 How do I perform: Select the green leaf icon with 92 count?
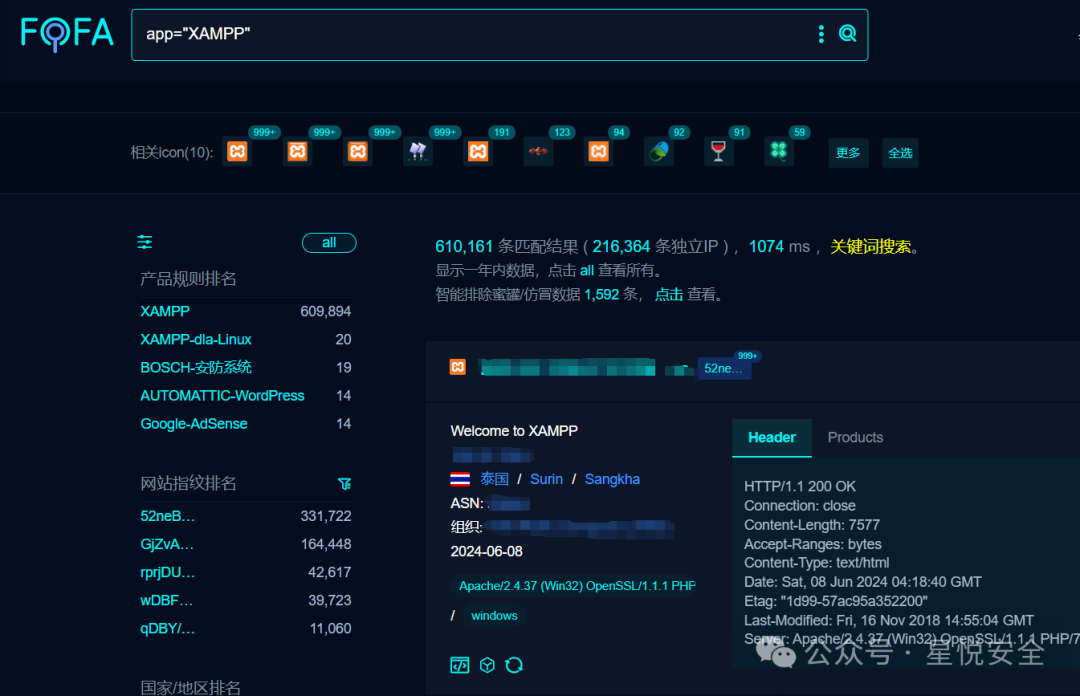click(659, 151)
